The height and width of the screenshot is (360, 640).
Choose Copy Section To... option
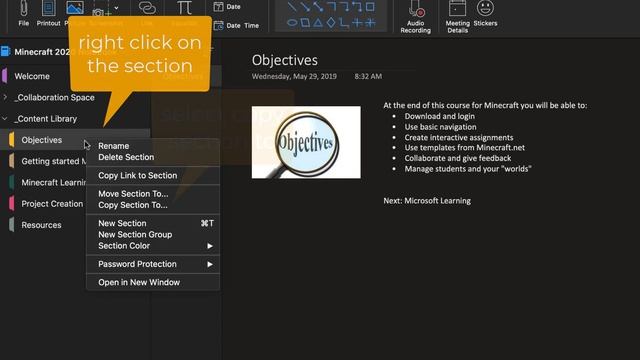click(x=133, y=205)
